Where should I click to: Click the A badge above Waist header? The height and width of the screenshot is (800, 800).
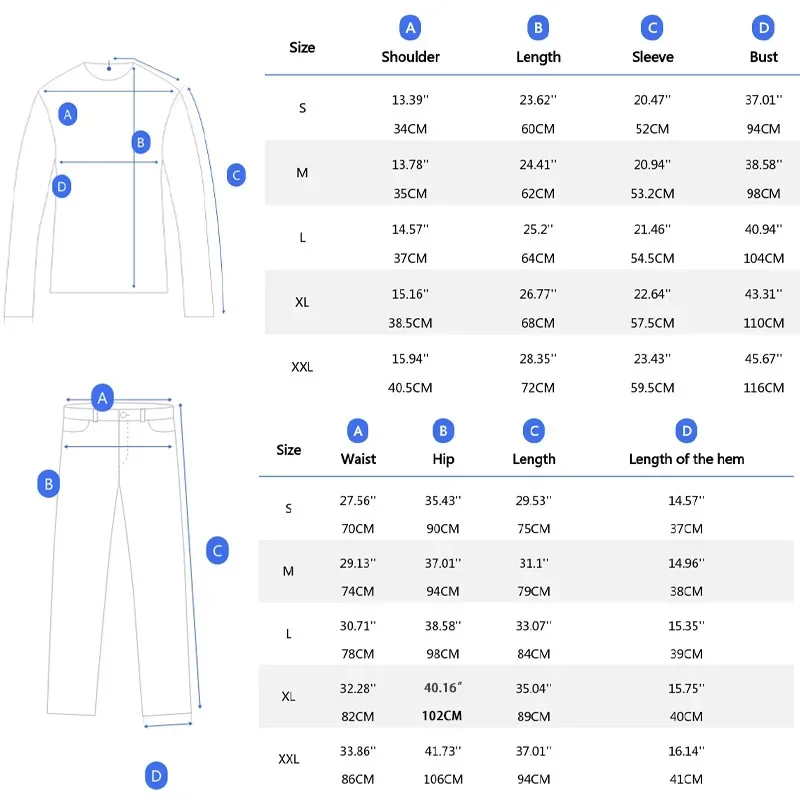pos(358,431)
